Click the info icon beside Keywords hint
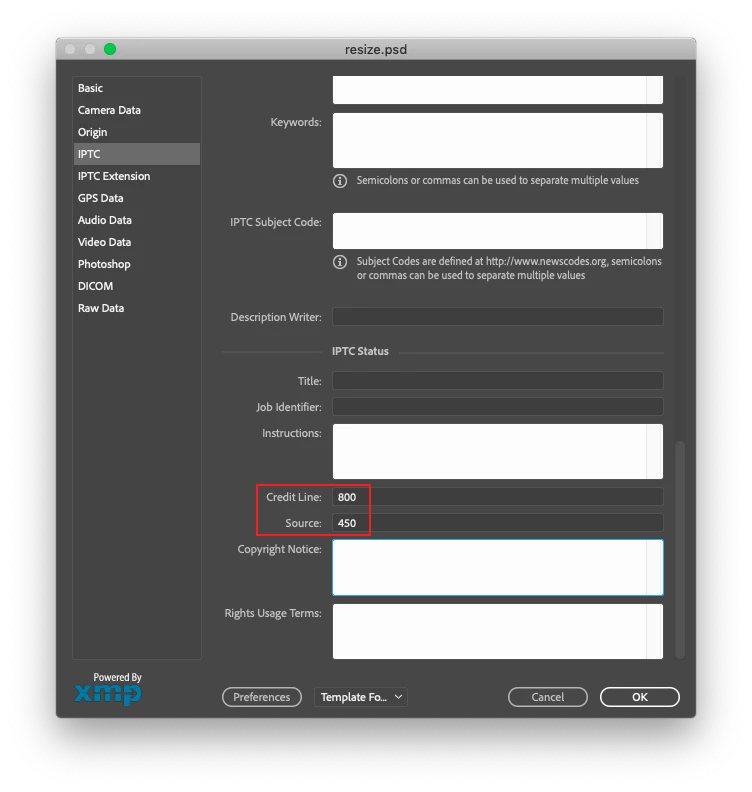Screen dimensions: 752x792 340,181
